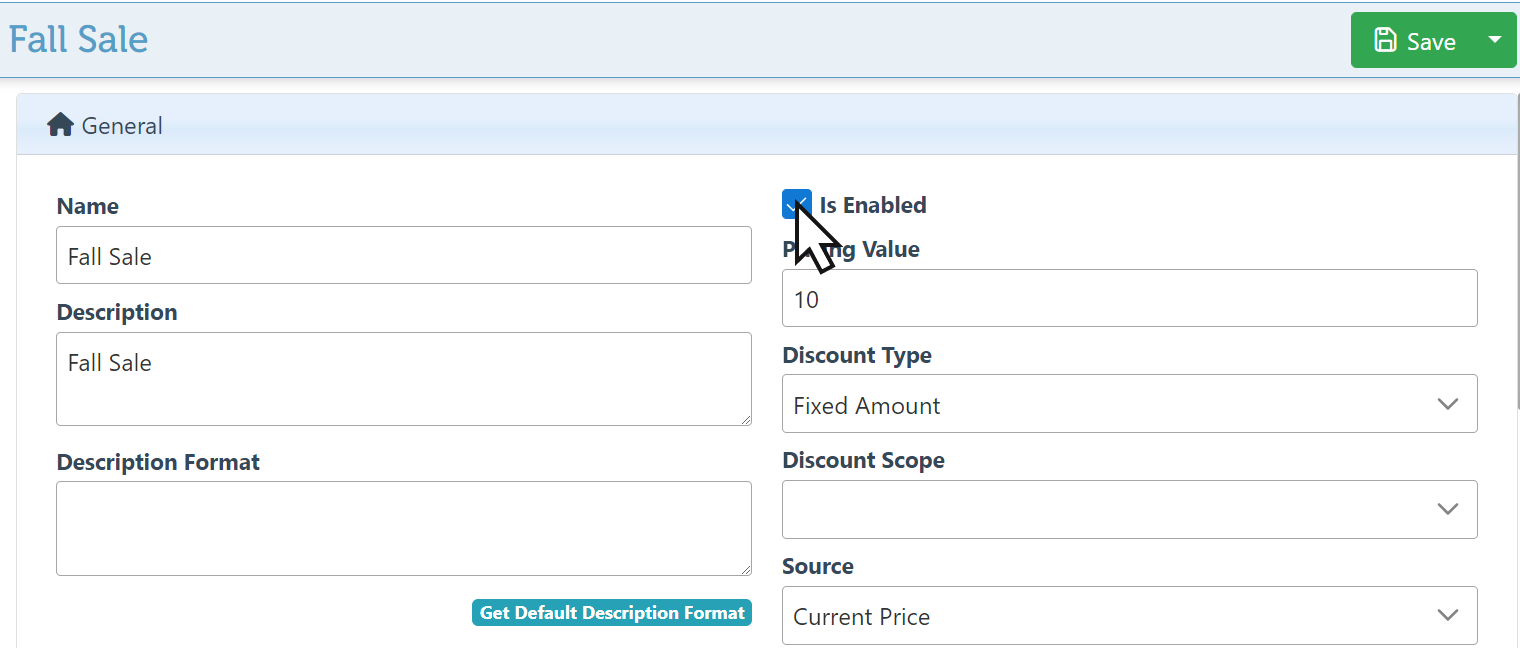Click the floppy disk icon on Save
The image size is (1520, 648).
point(1385,41)
